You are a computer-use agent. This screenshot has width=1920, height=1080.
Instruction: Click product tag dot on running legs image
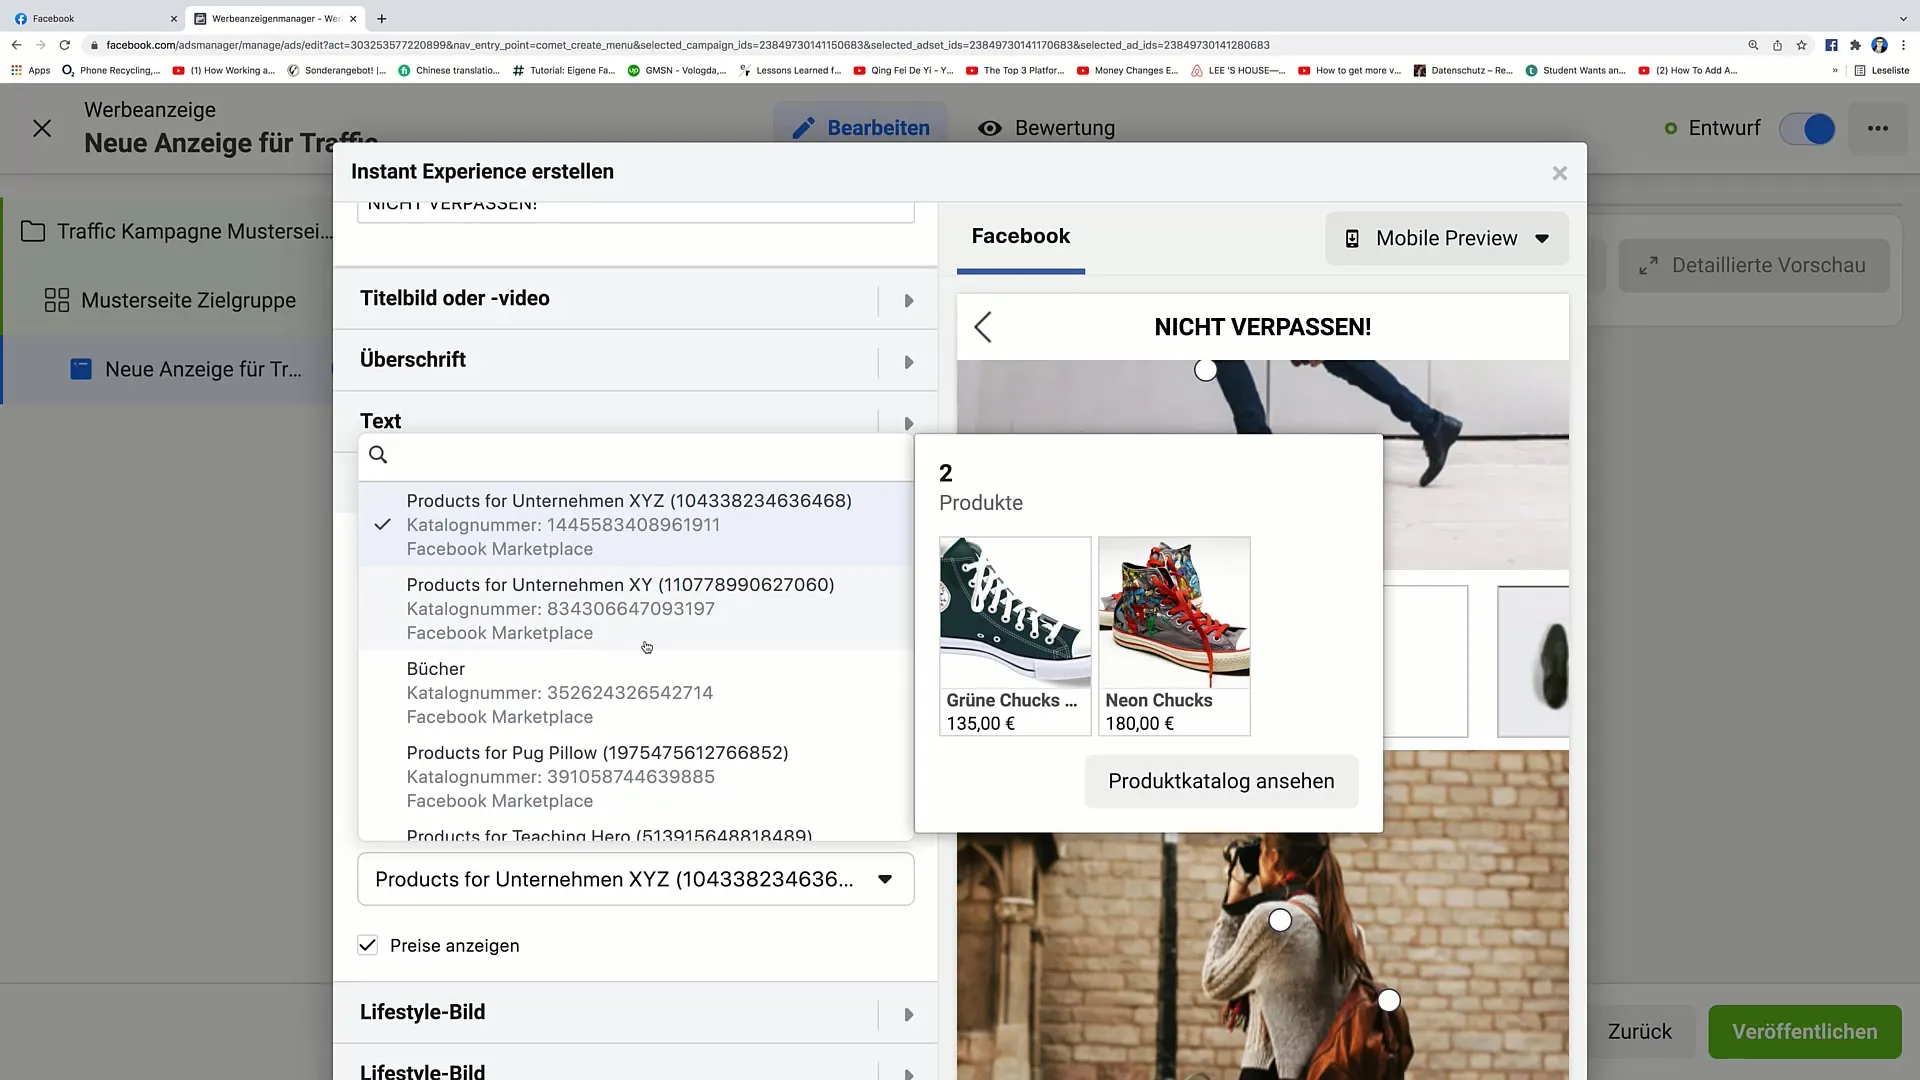tap(1206, 370)
